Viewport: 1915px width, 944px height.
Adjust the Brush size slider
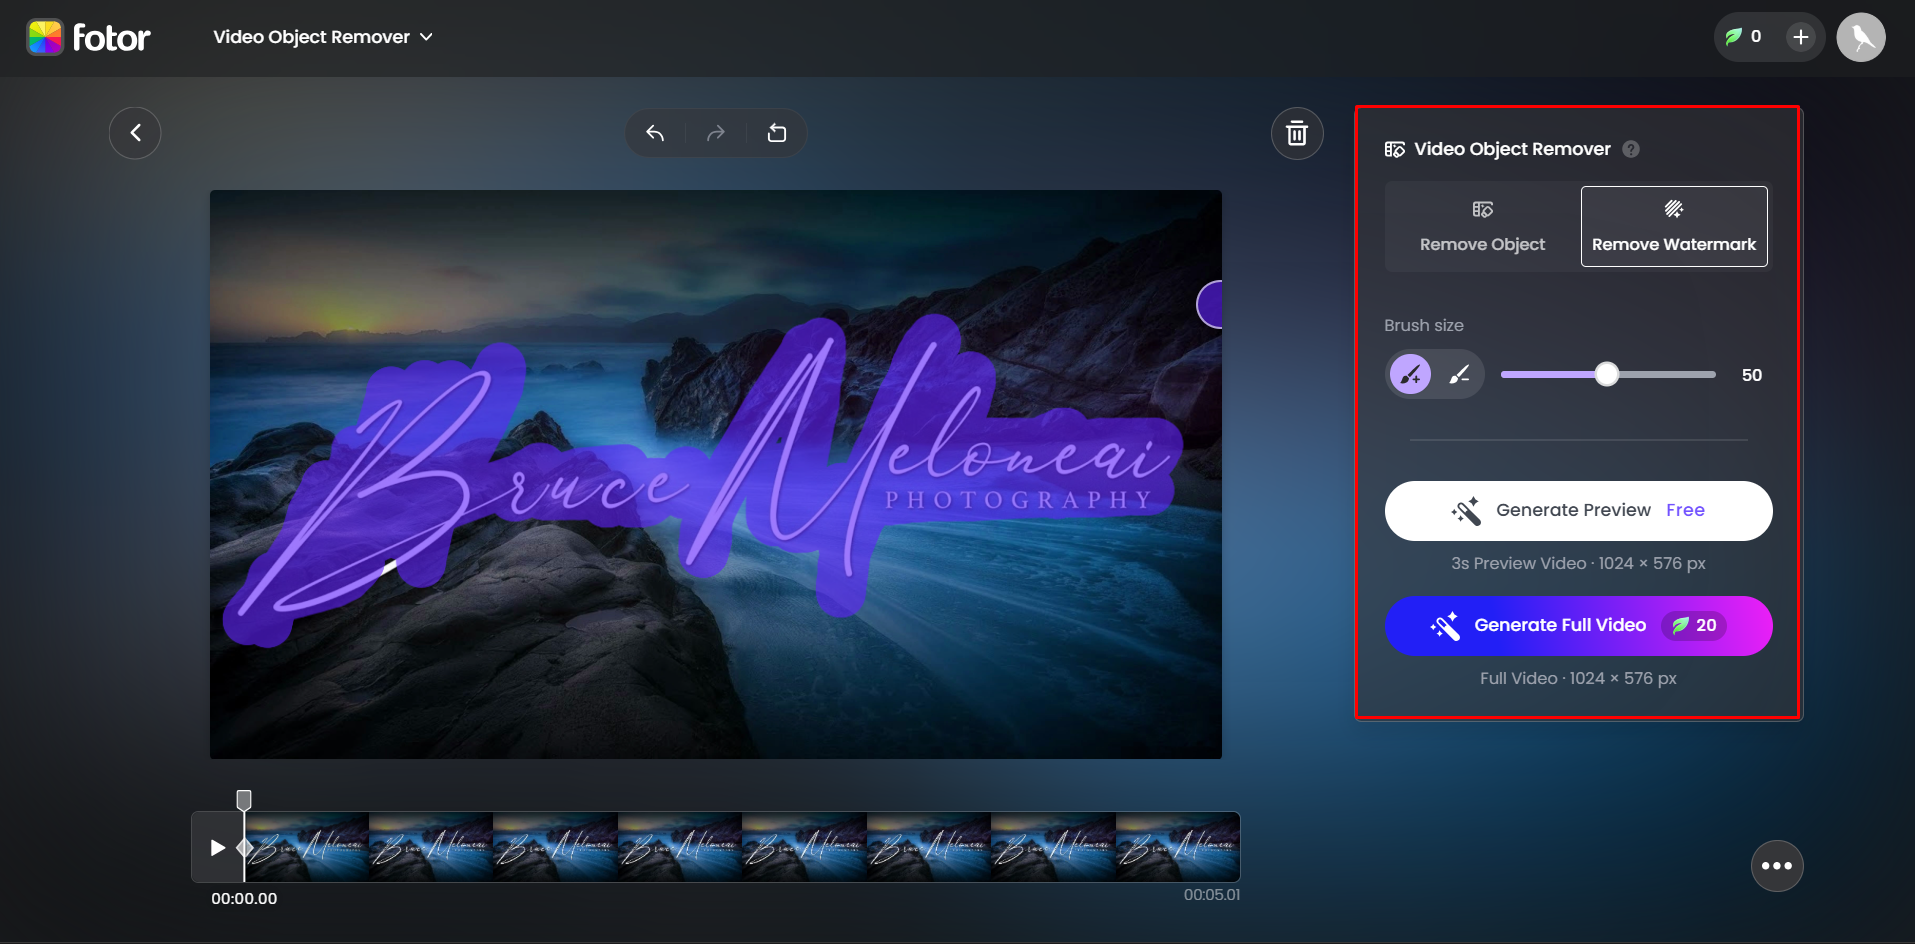click(1607, 373)
